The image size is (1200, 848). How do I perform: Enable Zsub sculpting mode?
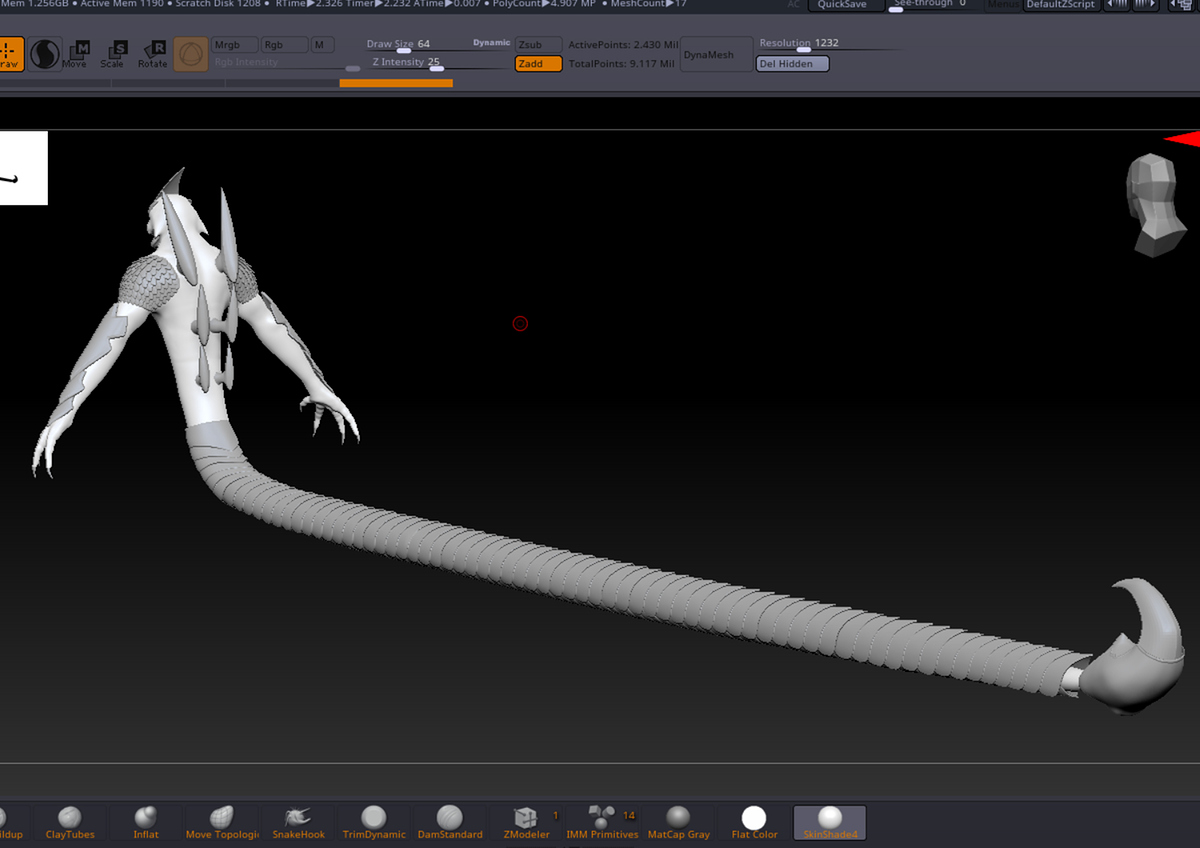tap(538, 45)
